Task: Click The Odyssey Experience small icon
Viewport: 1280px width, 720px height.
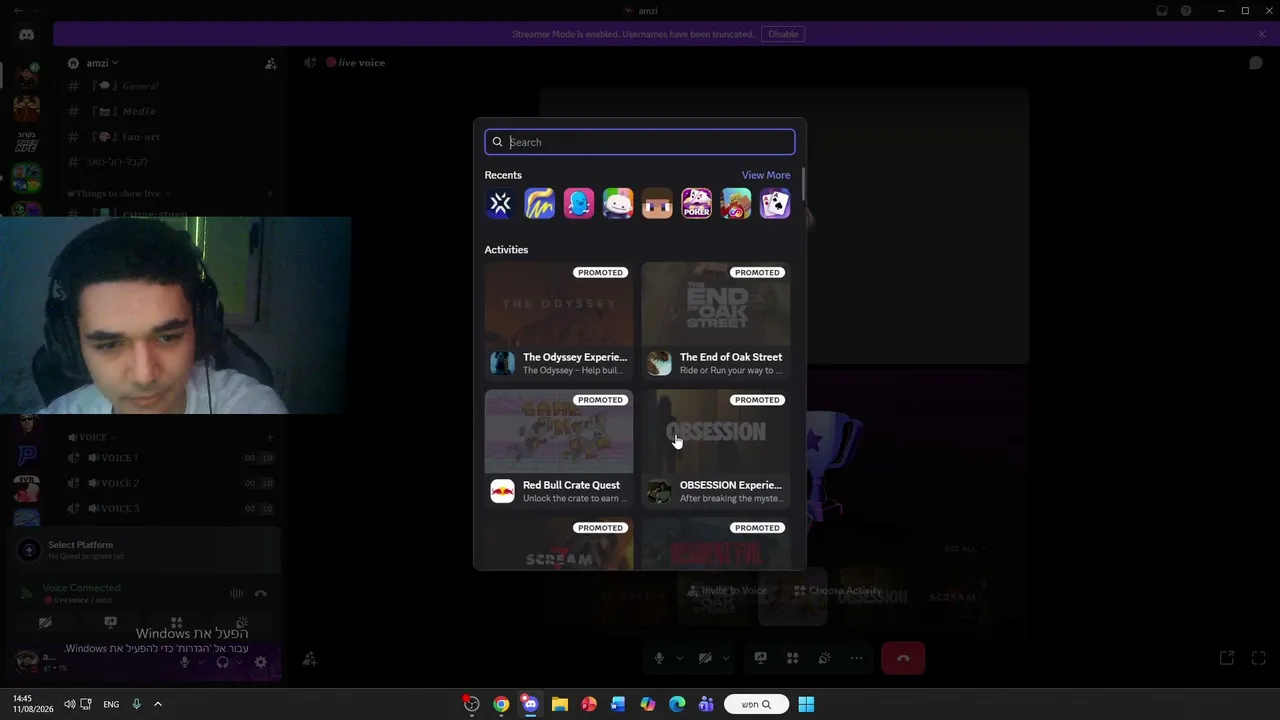Action: coord(502,363)
